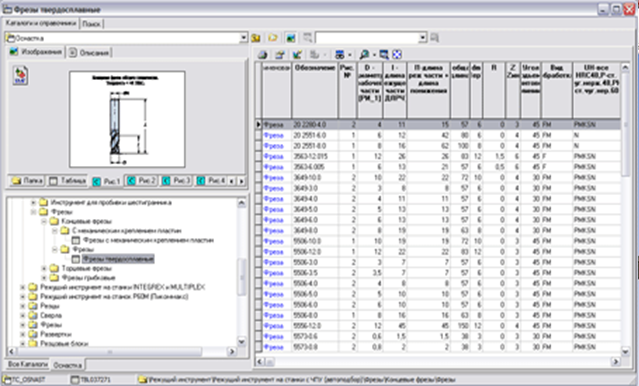The height and width of the screenshot is (386, 639).
Task: Click table icon of Фрезы твердосплавные node
Action: coord(76,259)
